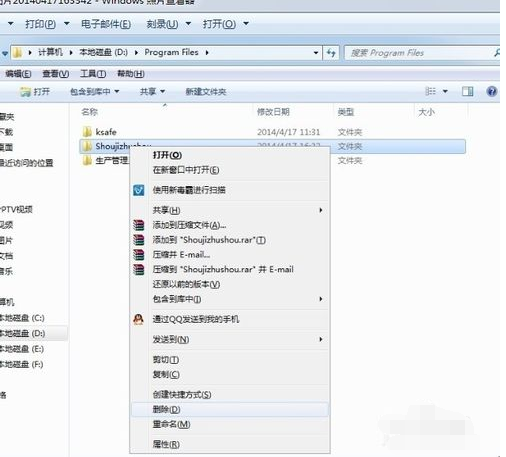Select PPTV视频 in navigation pane
This screenshot has width=506, height=457.
point(16,209)
